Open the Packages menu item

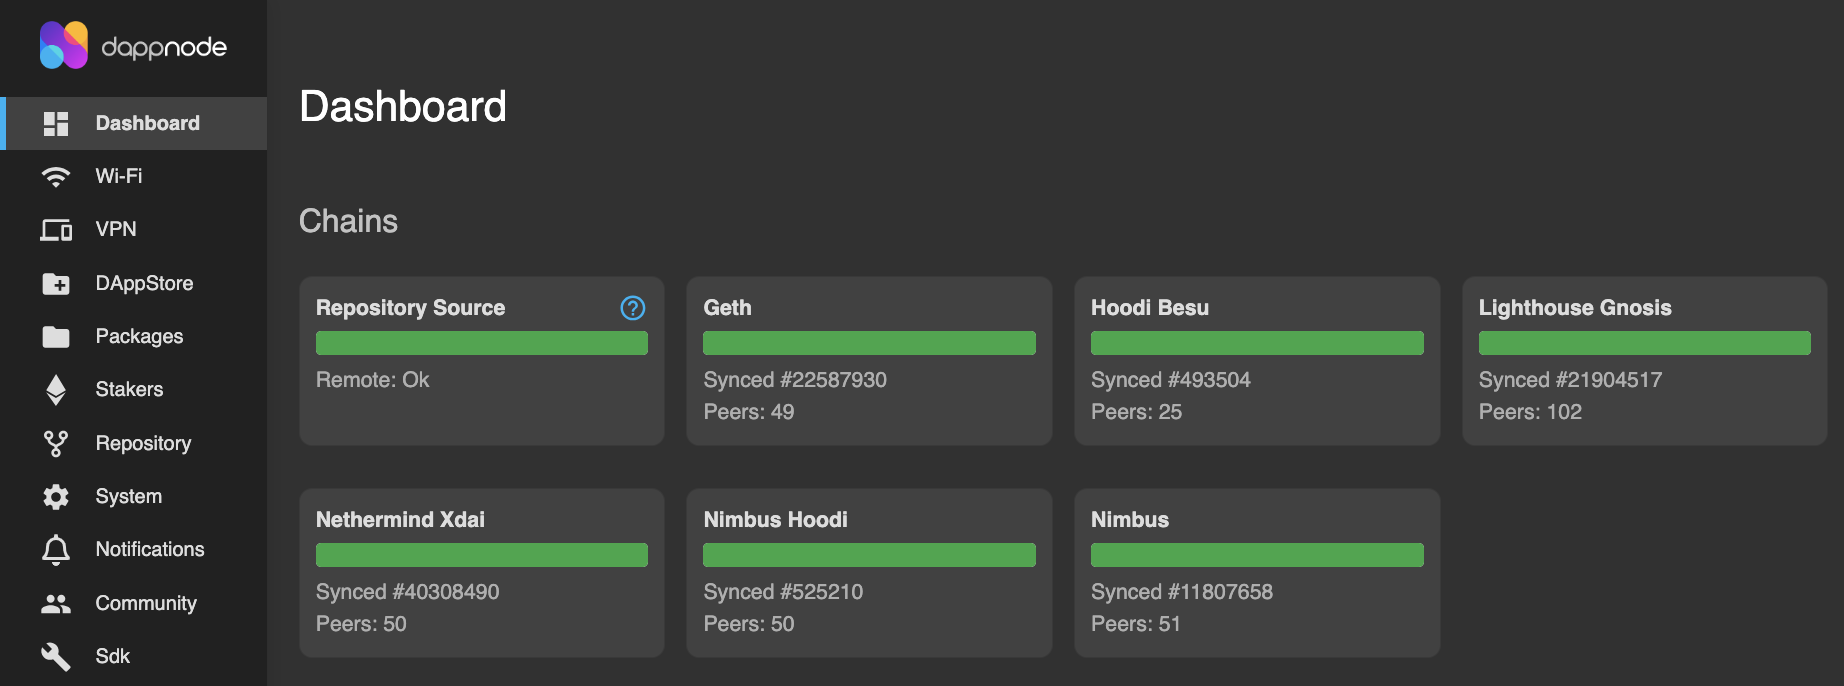pos(139,336)
